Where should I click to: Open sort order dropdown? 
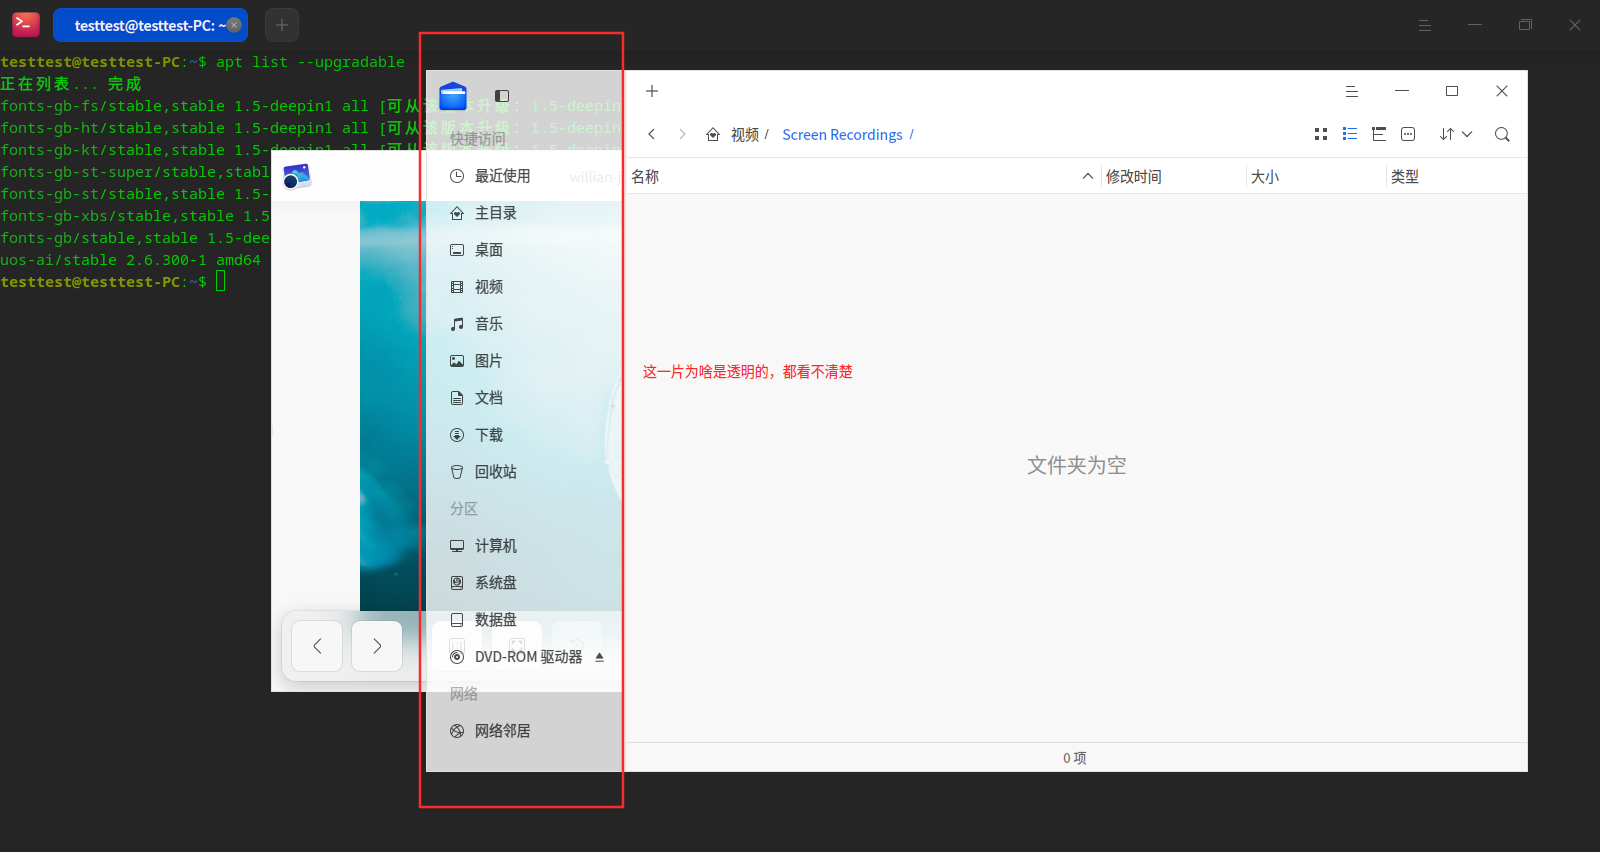[x=1456, y=134]
